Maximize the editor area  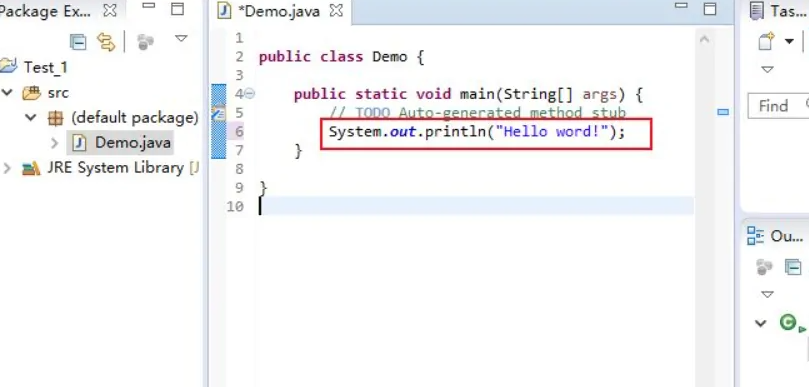[x=710, y=9]
